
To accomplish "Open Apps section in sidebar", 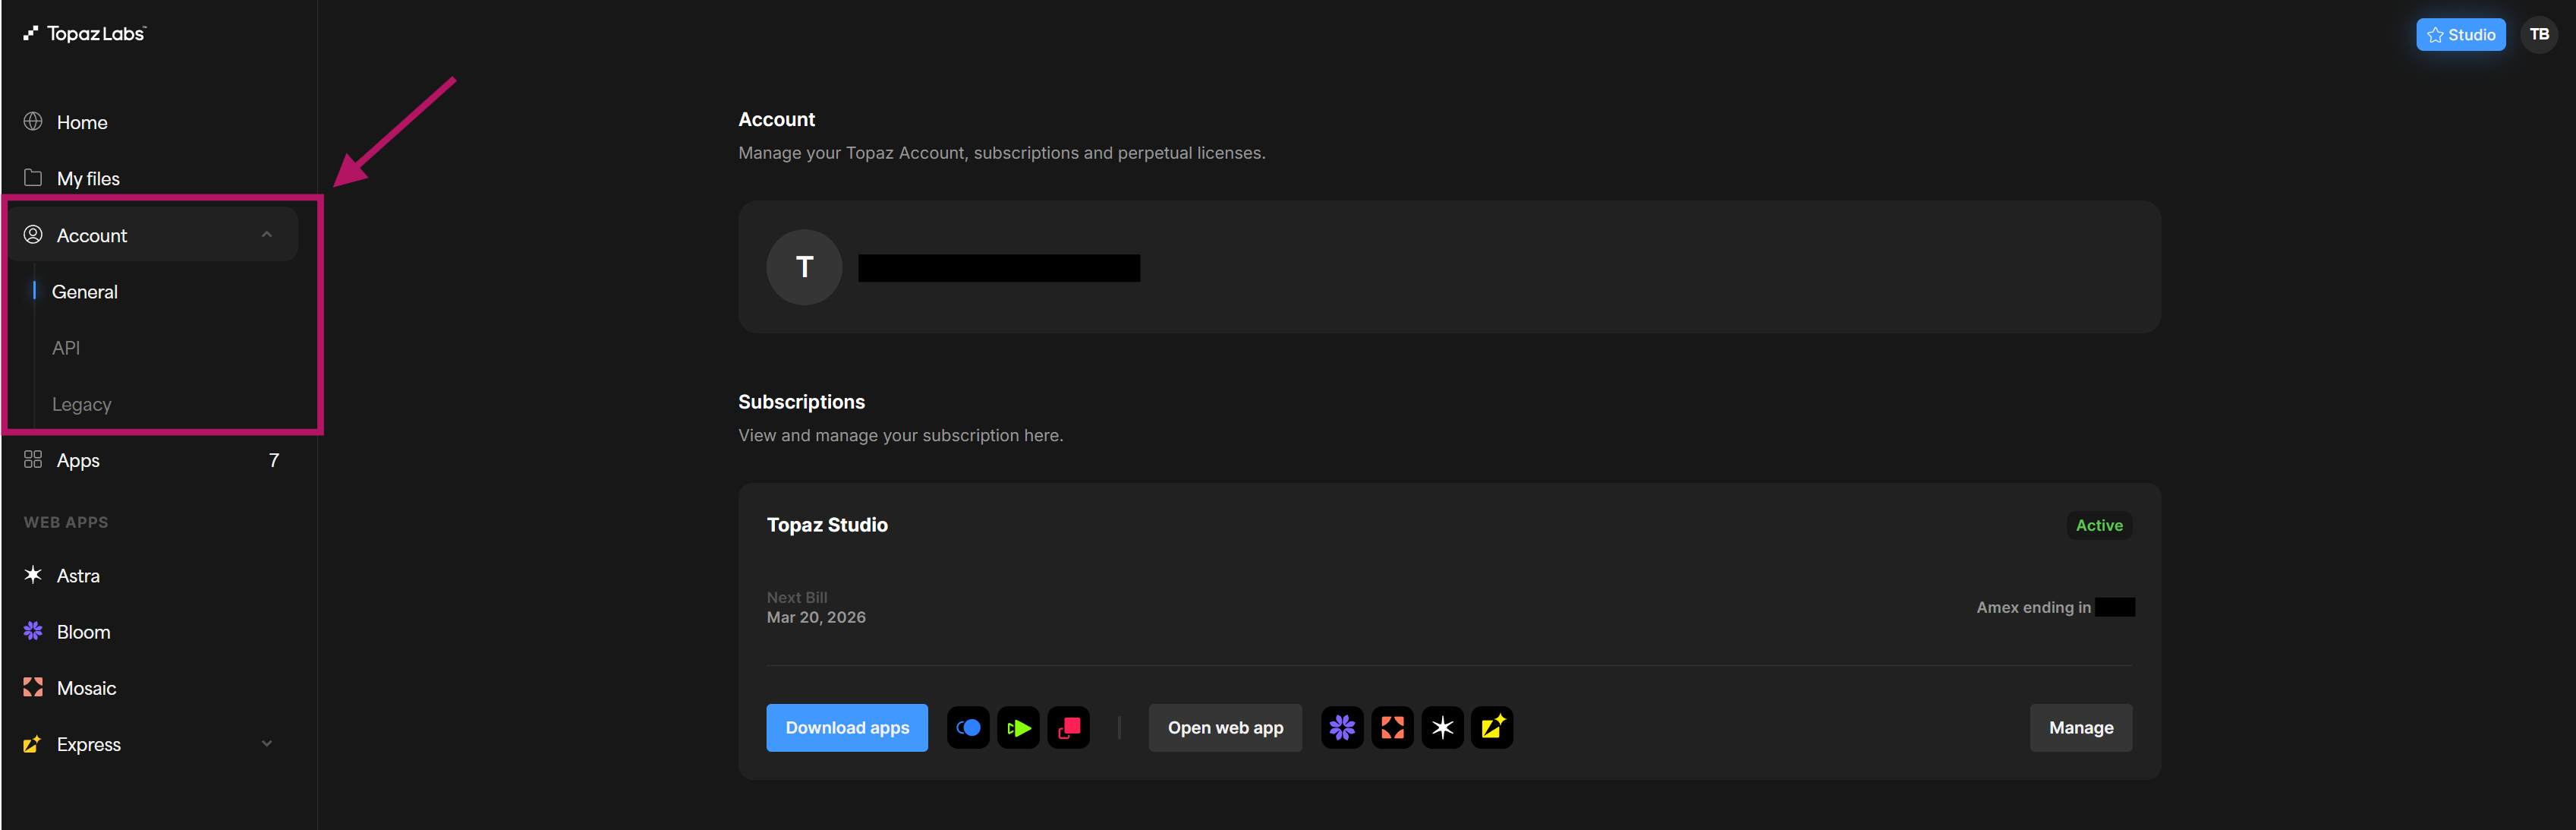I will click(78, 461).
